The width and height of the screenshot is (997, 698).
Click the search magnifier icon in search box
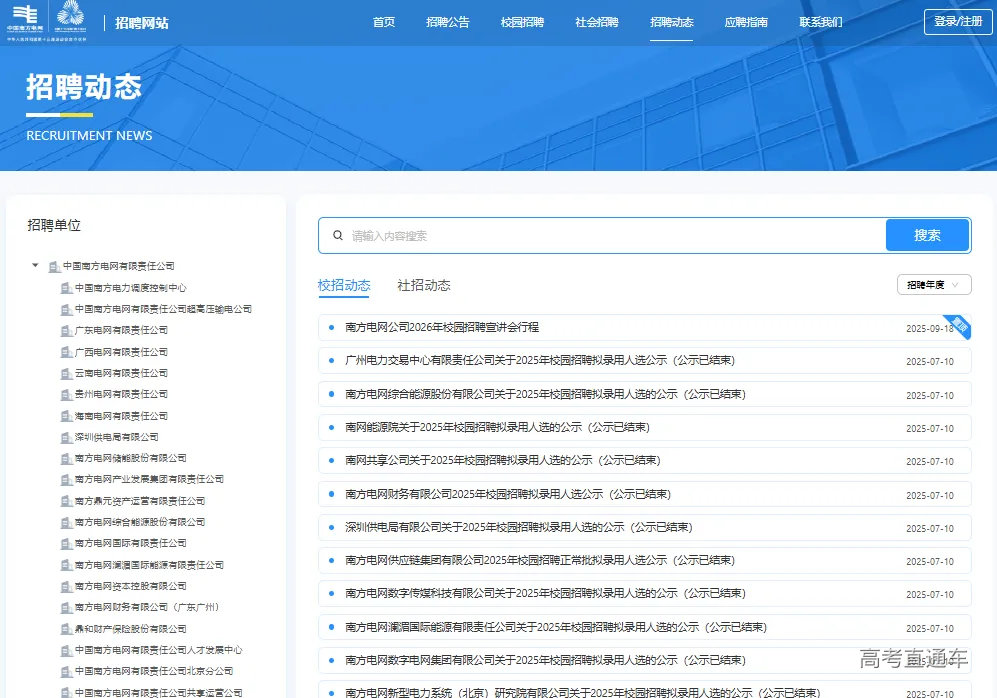point(336,236)
